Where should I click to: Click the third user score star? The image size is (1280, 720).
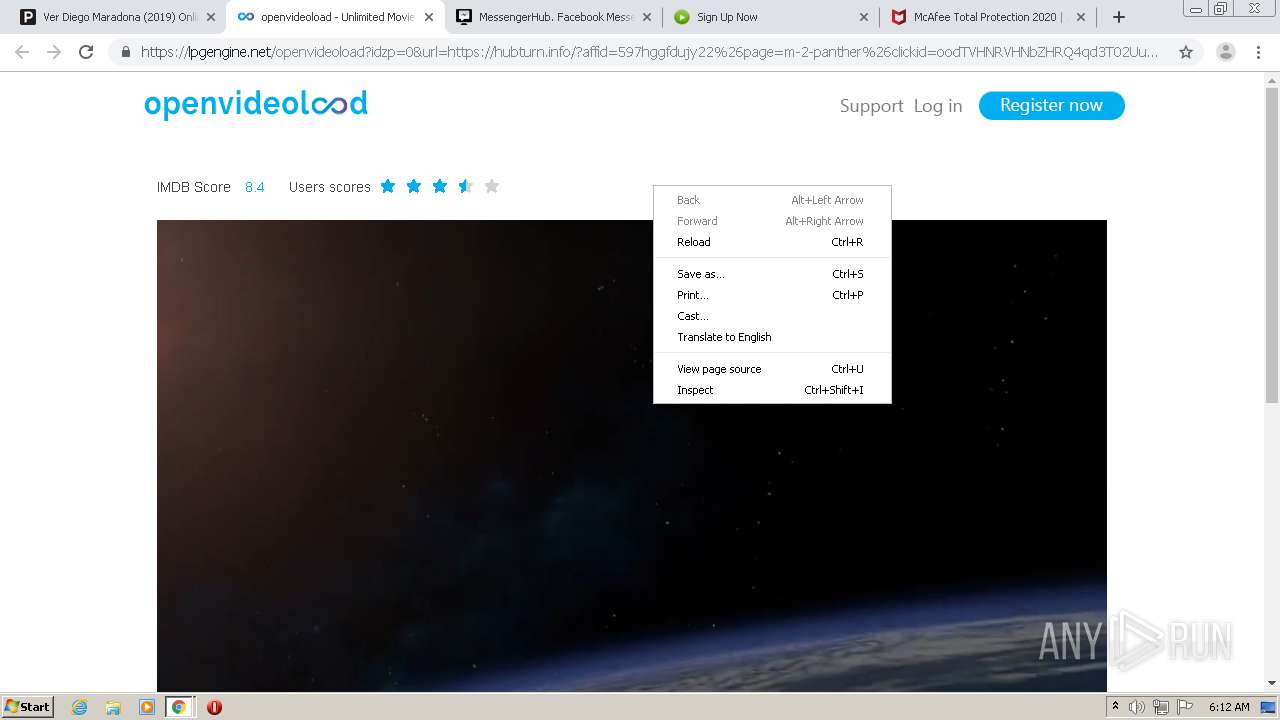pos(440,186)
